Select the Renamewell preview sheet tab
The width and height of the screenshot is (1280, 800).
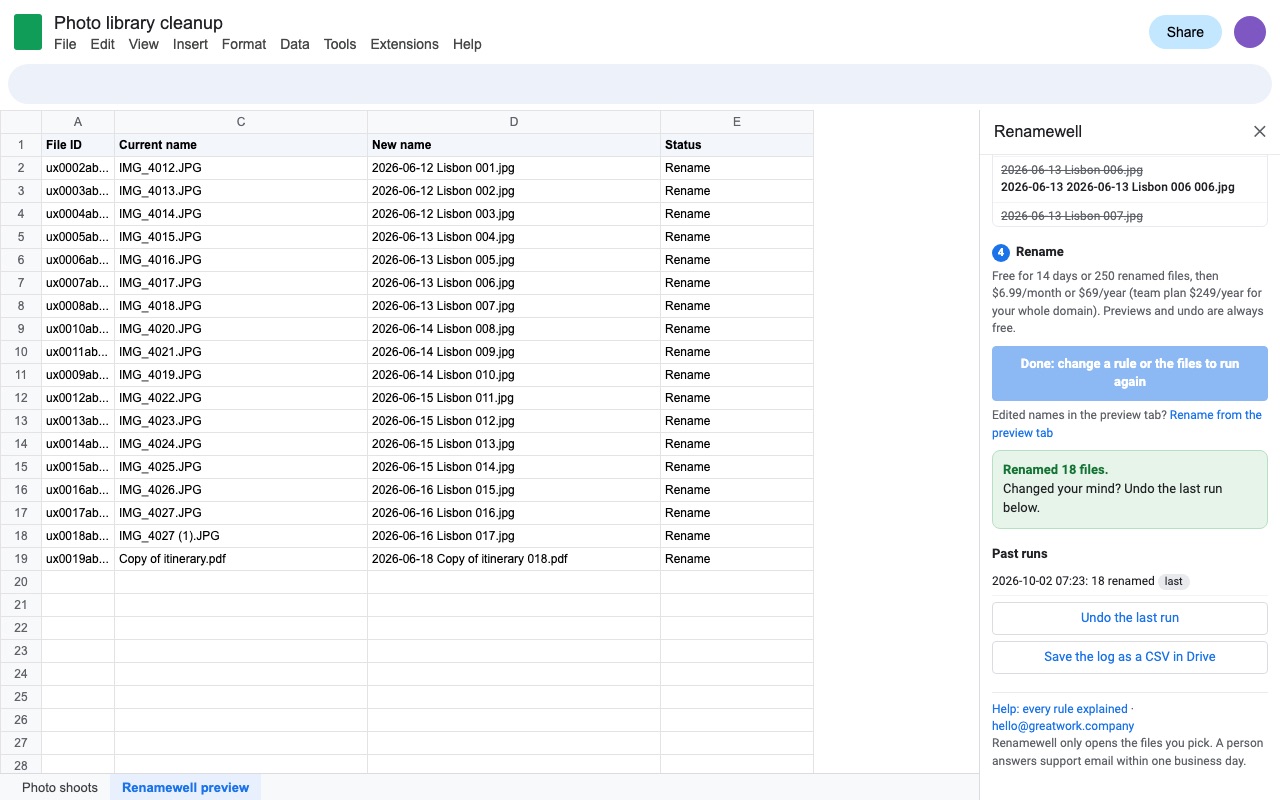click(186, 787)
